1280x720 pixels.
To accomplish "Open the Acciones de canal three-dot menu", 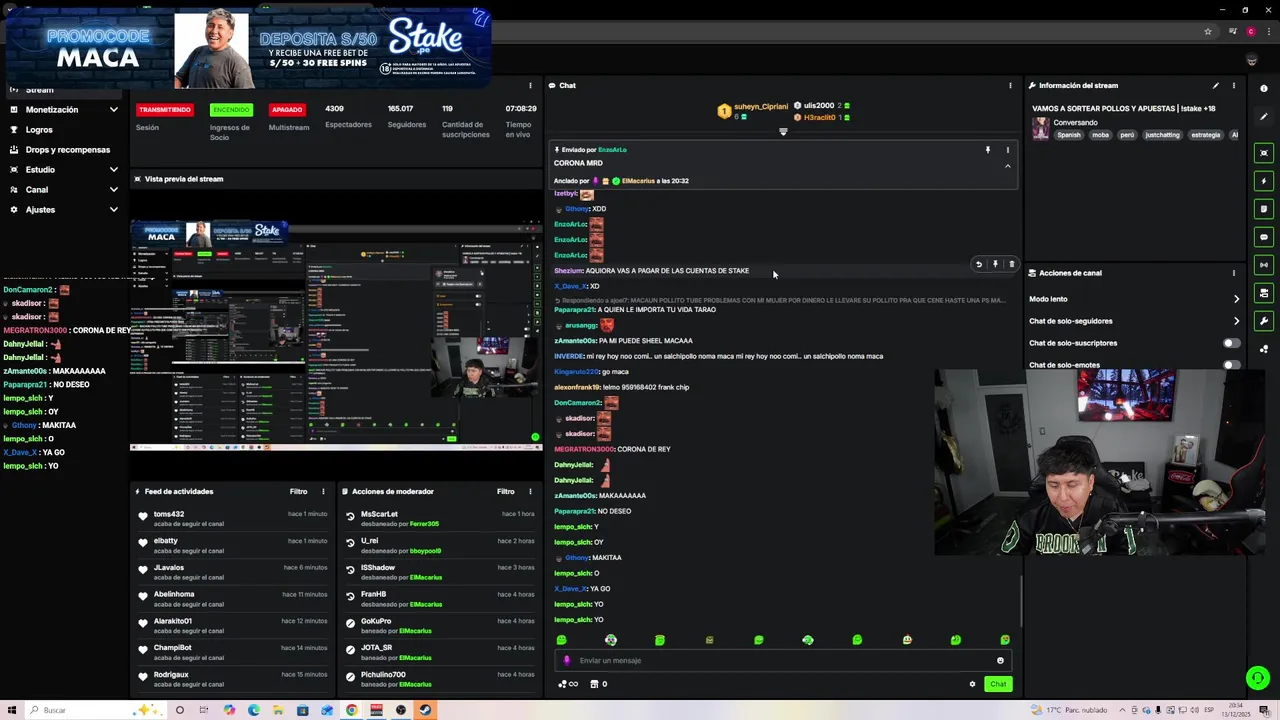I will pyautogui.click(x=1233, y=273).
